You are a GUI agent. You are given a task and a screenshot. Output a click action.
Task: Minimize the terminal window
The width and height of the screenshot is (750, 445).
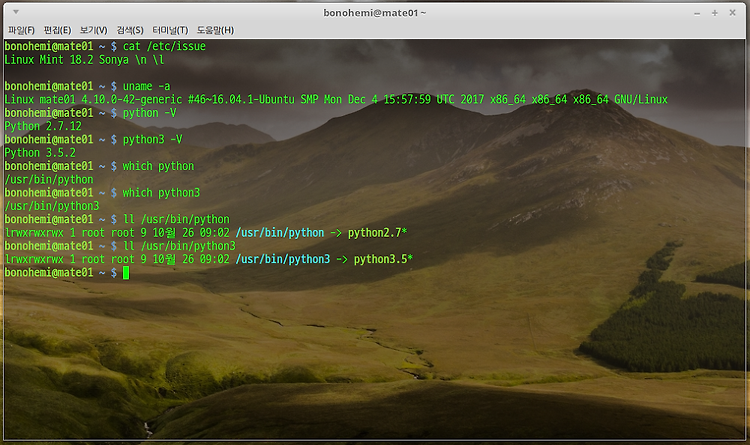point(697,13)
